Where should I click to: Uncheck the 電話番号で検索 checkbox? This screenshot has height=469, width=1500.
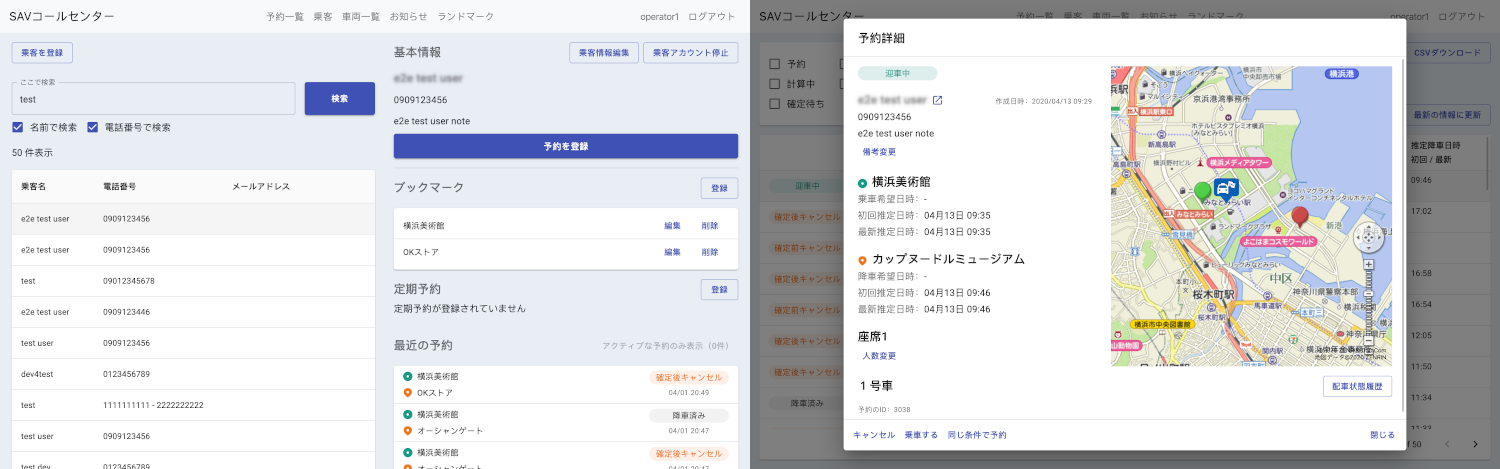[x=93, y=127]
